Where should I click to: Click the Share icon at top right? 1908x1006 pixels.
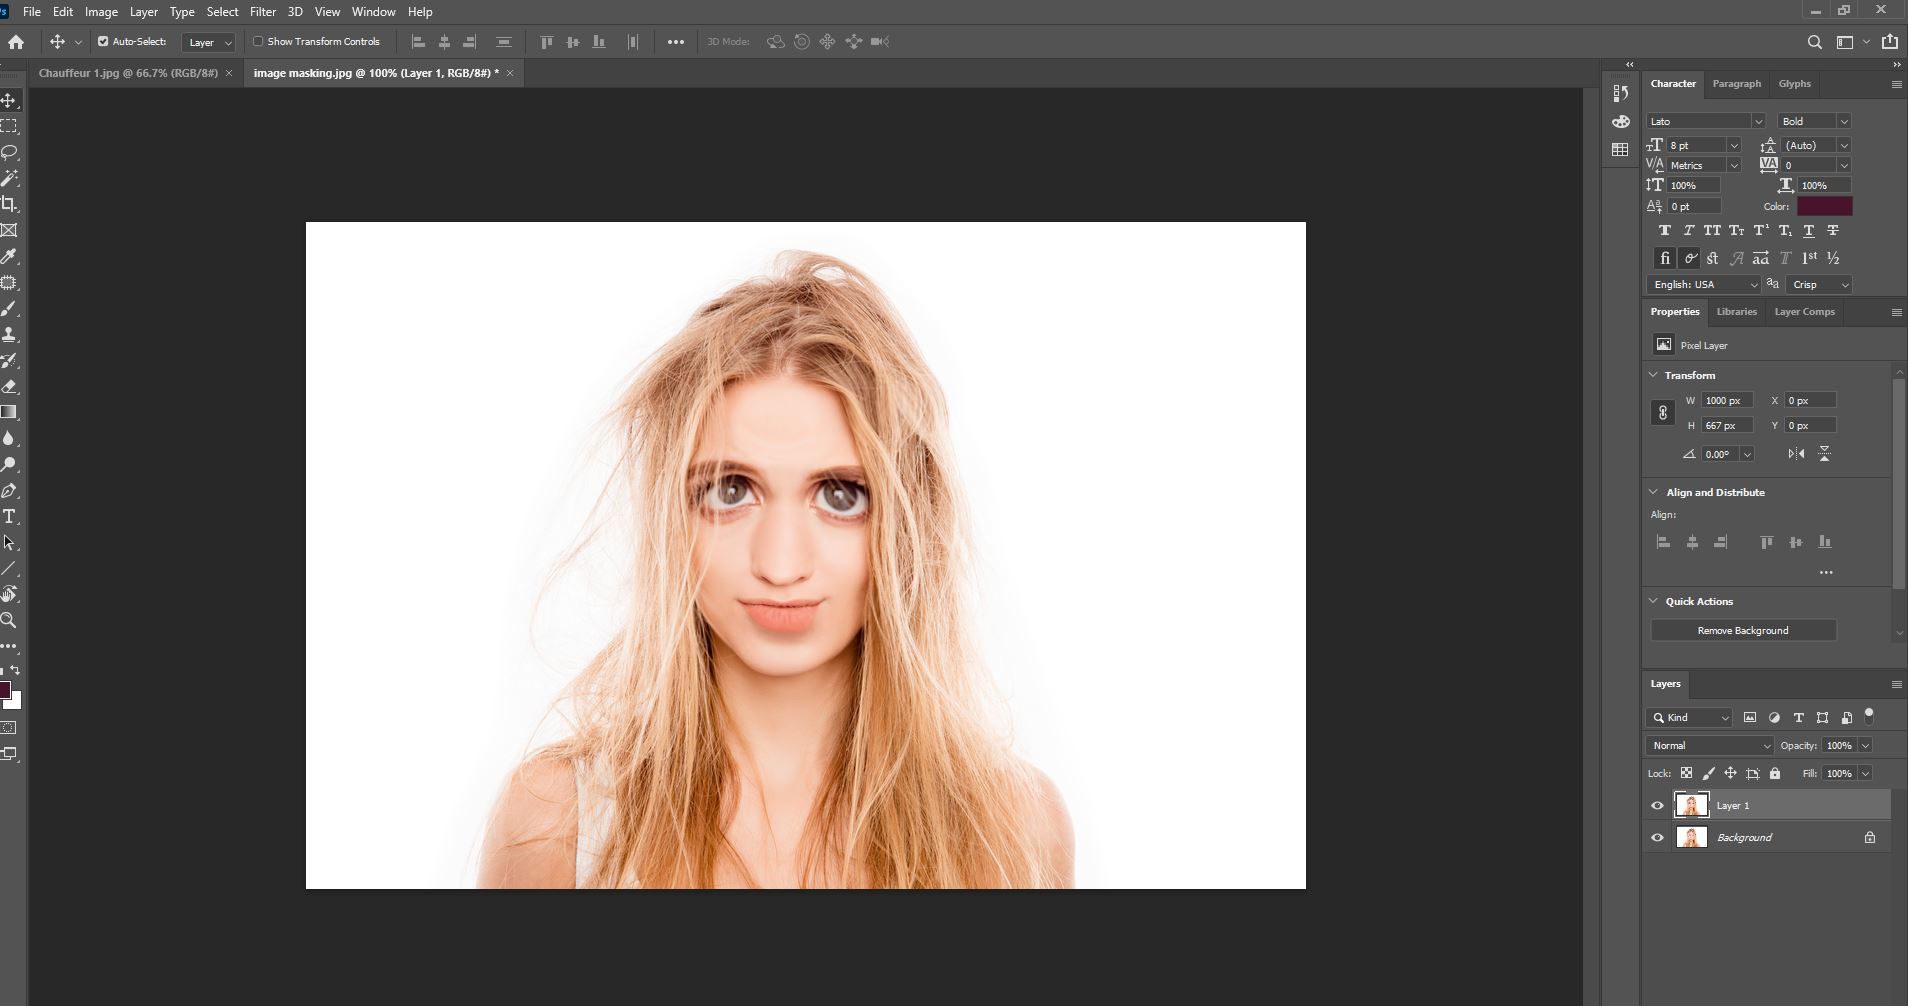pos(1889,42)
